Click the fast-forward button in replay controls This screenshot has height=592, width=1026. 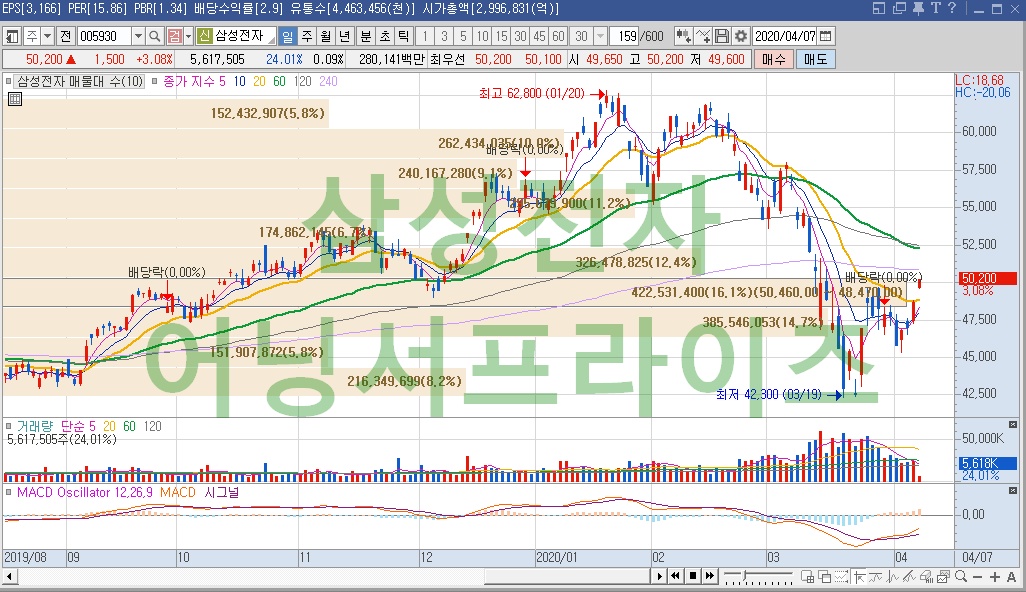pyautogui.click(x=710, y=576)
